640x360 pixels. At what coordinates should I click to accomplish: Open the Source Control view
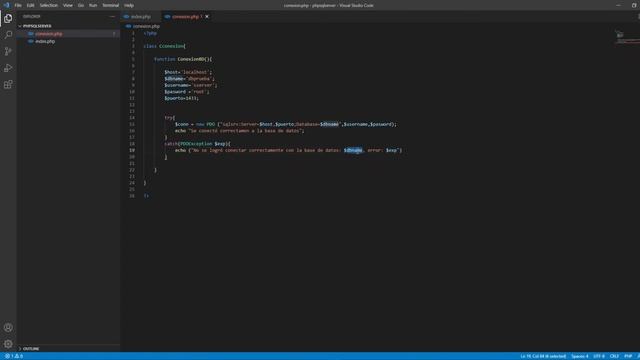click(8, 51)
